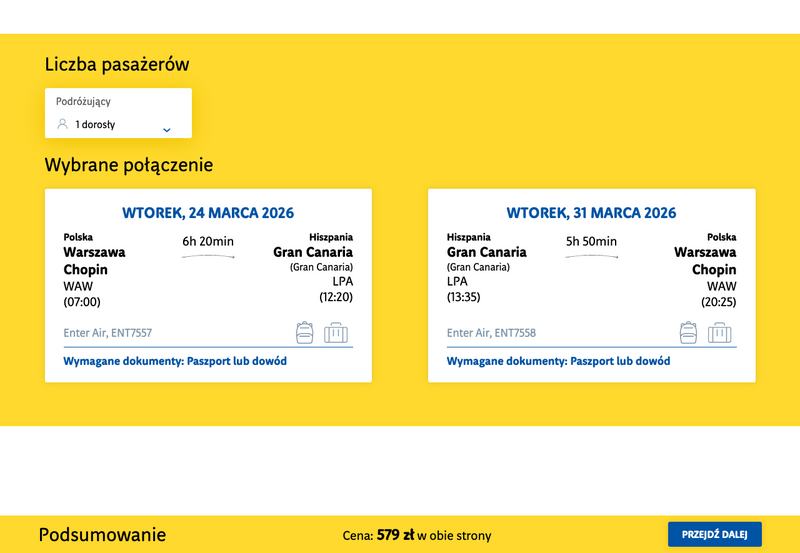Screen dimensions: 800x553
Task: Click the Enter Air, ENT7558 flight number
Action: (491, 333)
